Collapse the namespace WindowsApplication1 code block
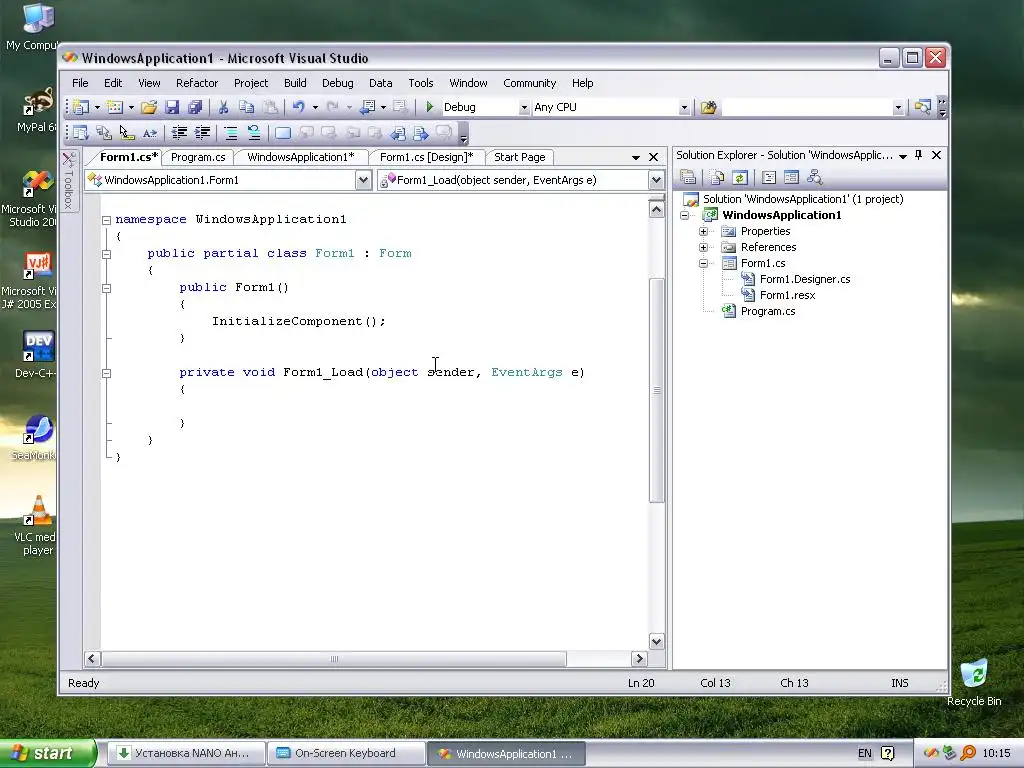This screenshot has width=1024, height=768. tap(106, 220)
